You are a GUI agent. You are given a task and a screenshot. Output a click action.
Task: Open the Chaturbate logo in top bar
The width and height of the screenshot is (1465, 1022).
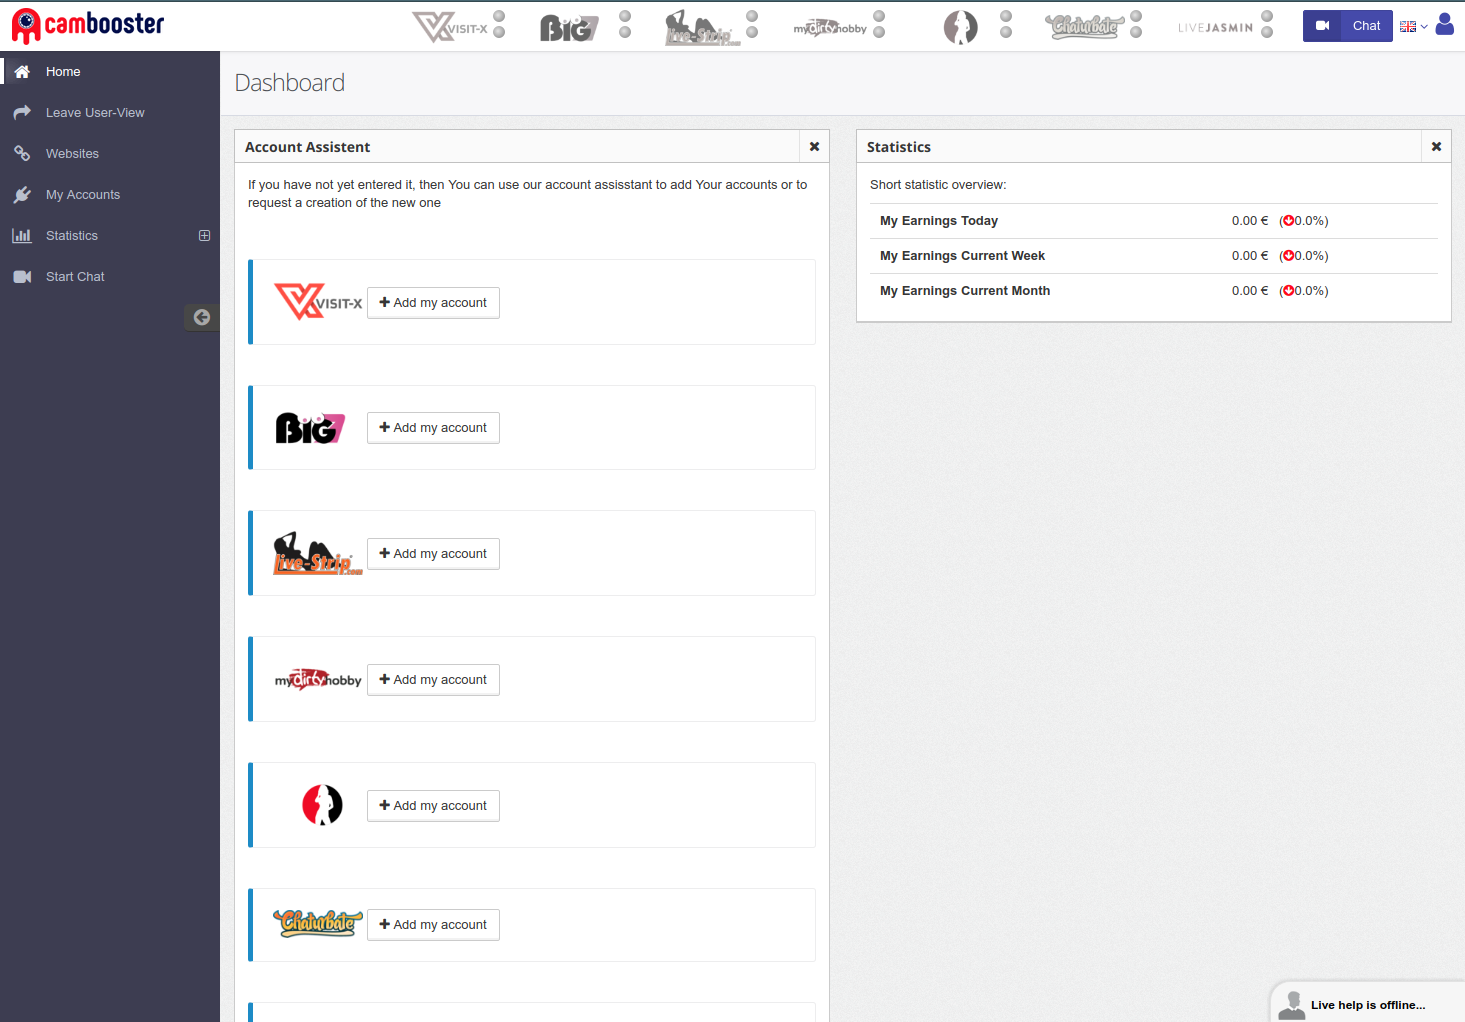pyautogui.click(x=1085, y=27)
